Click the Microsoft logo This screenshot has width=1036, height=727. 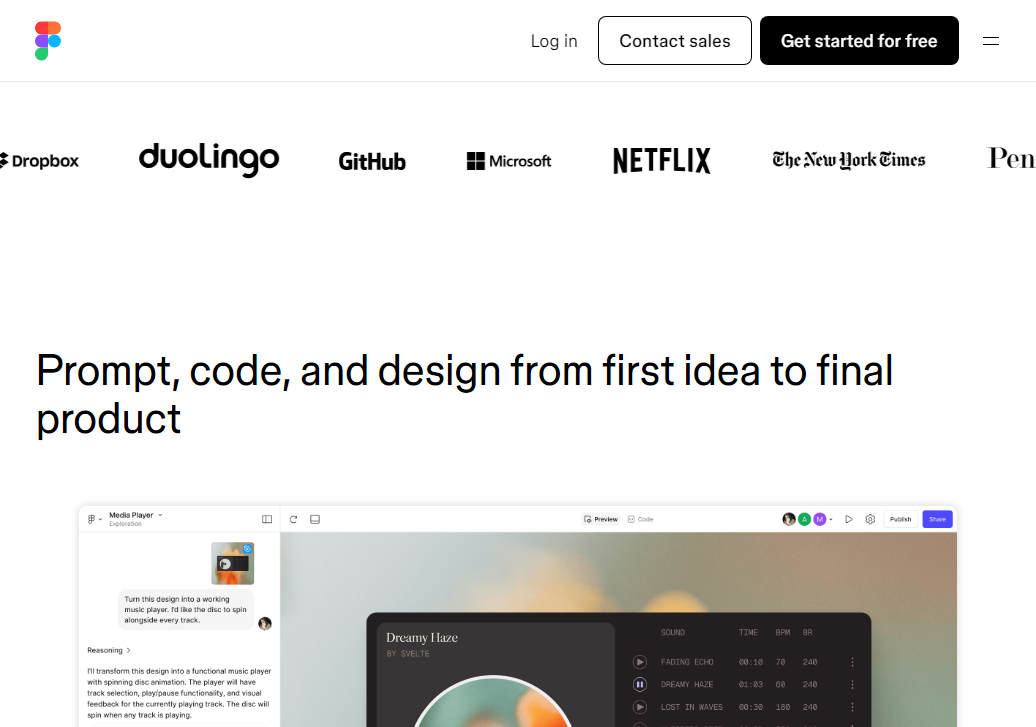(x=509, y=161)
